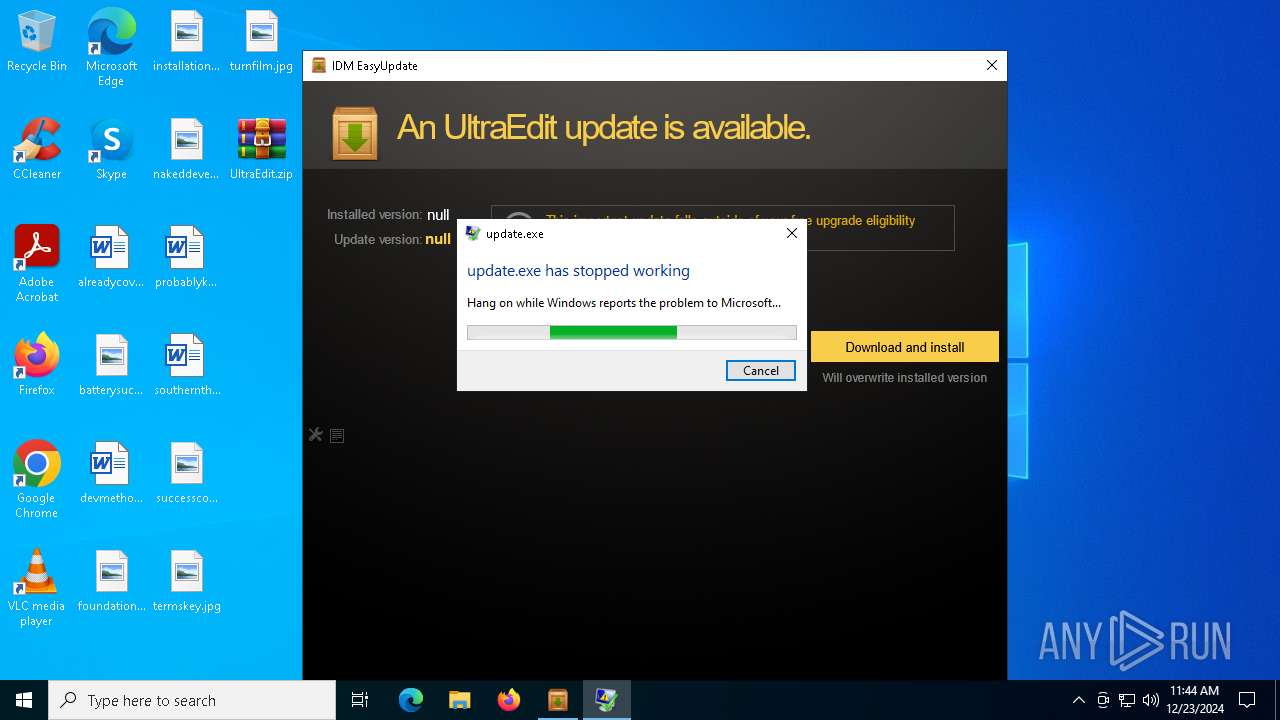Click the Windows Start button

24,700
